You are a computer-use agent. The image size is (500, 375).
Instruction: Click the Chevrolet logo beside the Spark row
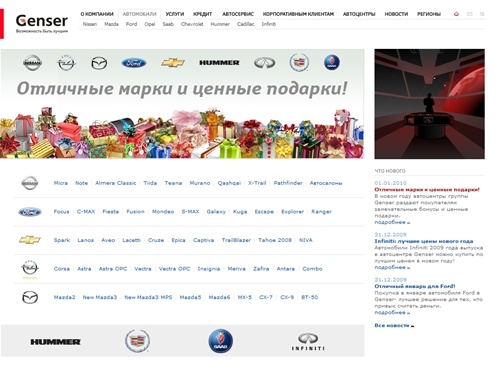(30, 240)
